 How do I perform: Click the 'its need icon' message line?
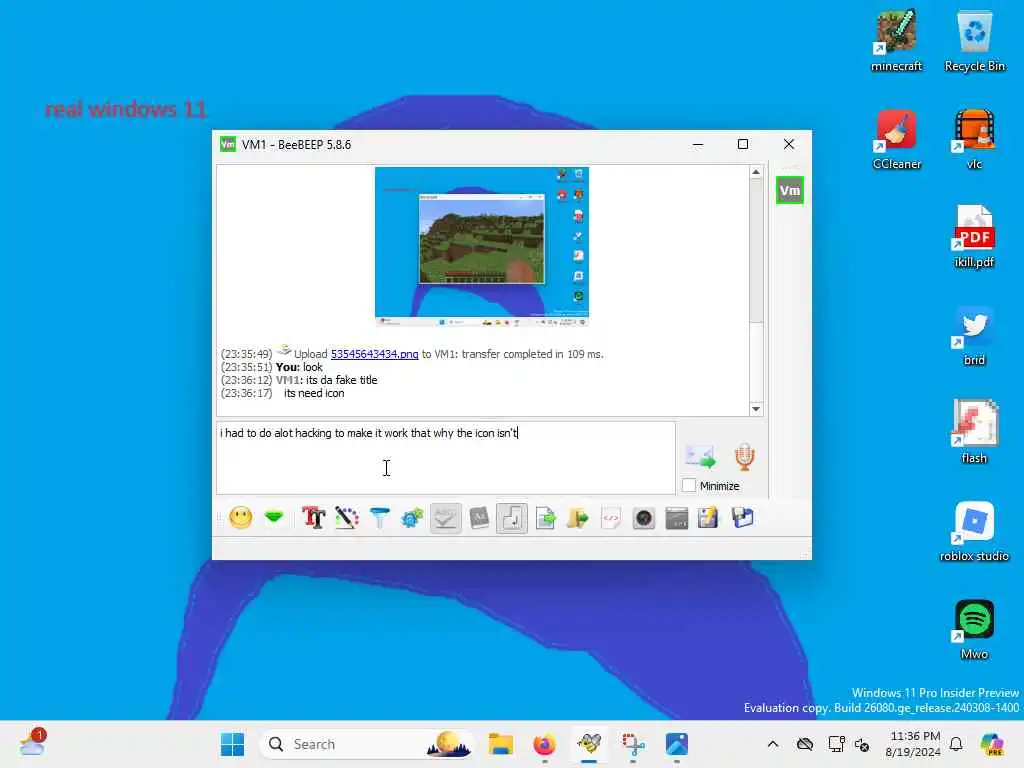[313, 393]
